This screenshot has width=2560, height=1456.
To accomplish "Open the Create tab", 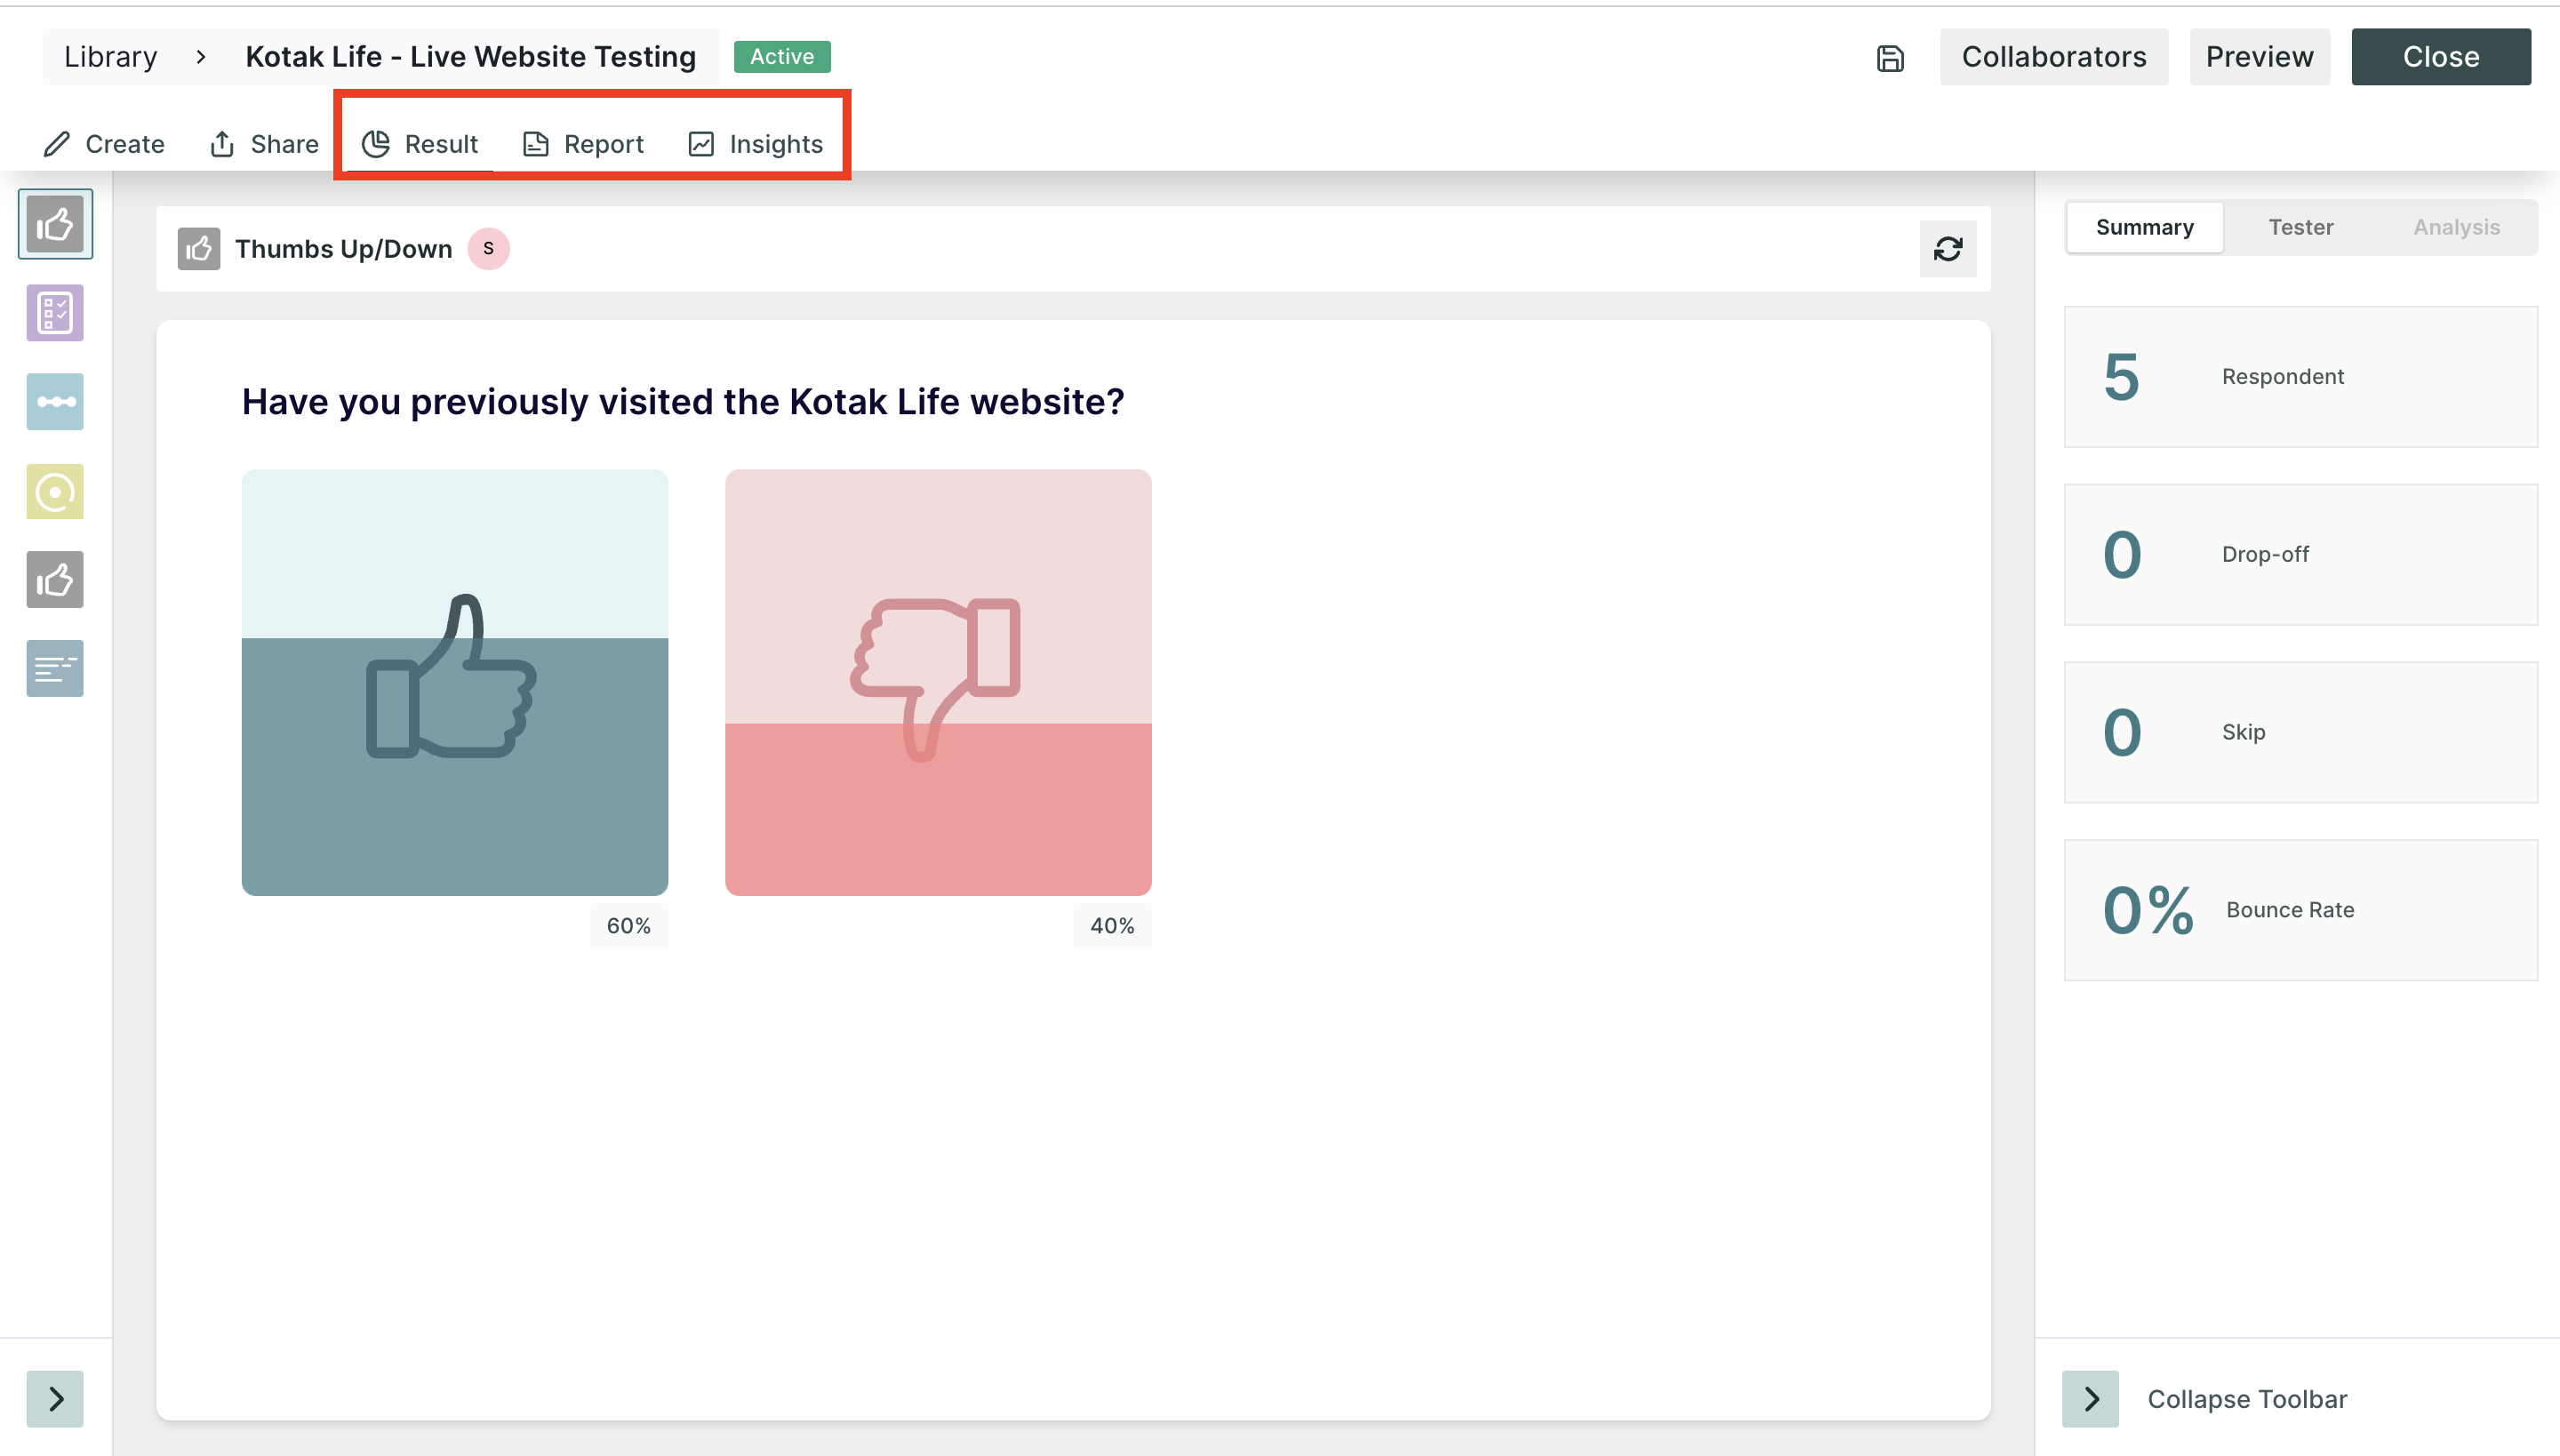I will pyautogui.click(x=104, y=144).
